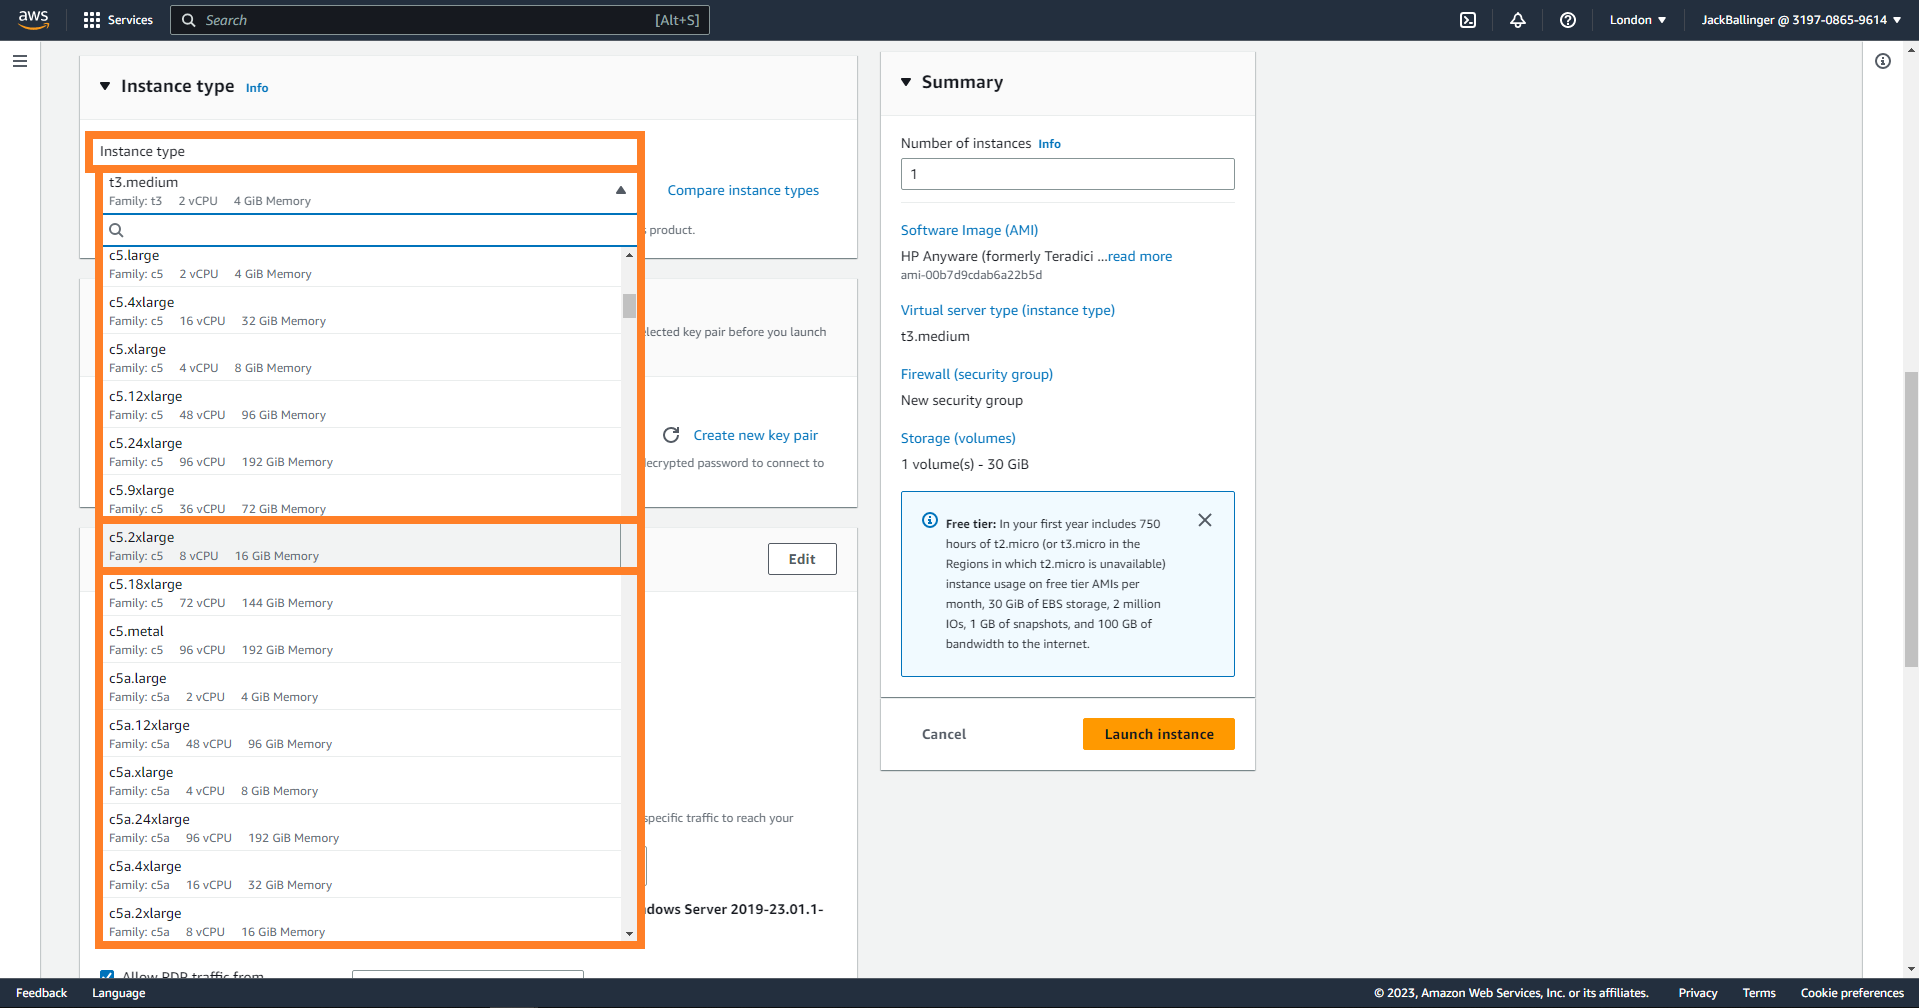Open Storage (volumes) link

coord(958,438)
